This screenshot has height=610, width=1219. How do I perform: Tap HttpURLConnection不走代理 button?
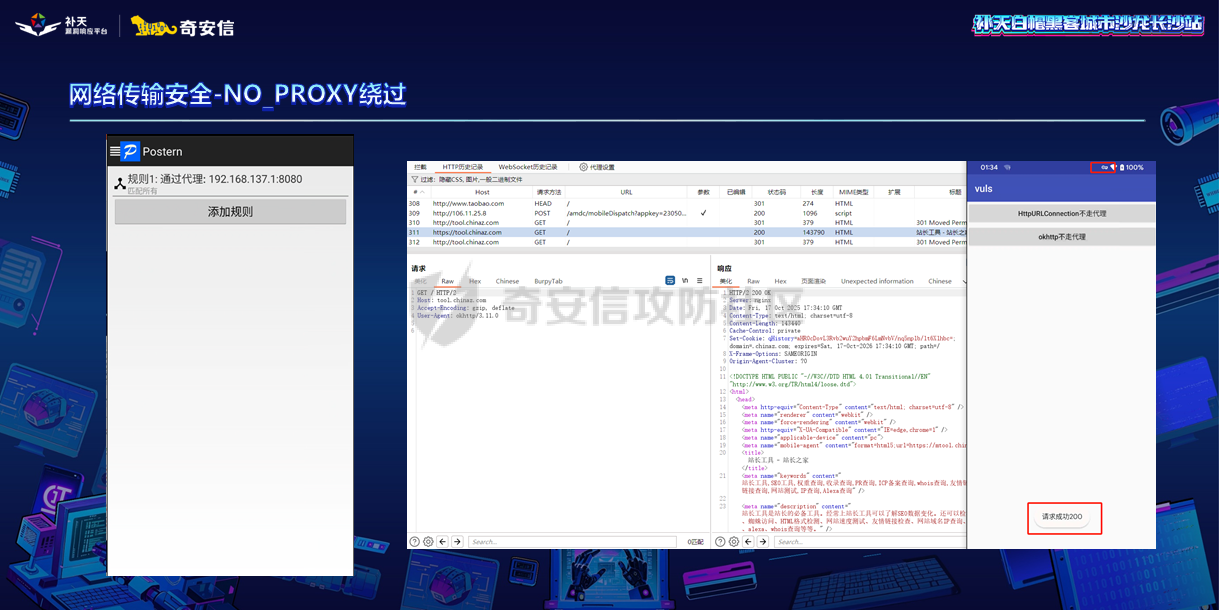click(x=1062, y=214)
